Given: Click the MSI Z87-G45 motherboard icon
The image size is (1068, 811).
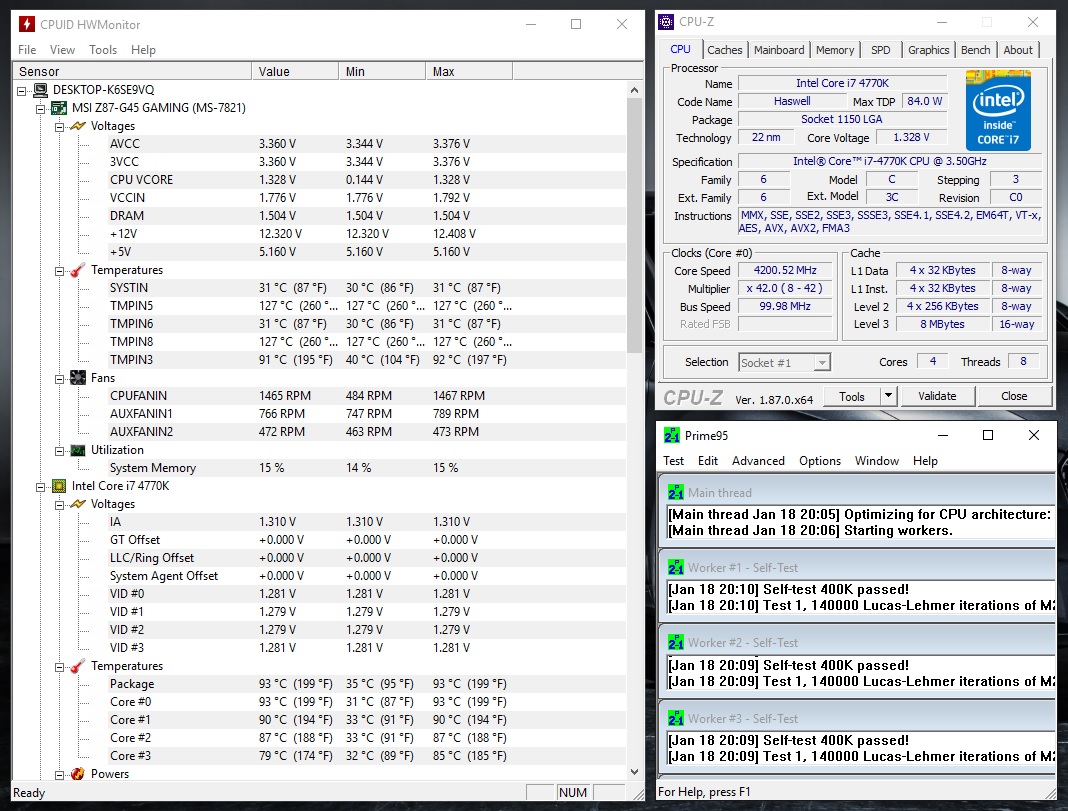Looking at the screenshot, I should coord(59,108).
